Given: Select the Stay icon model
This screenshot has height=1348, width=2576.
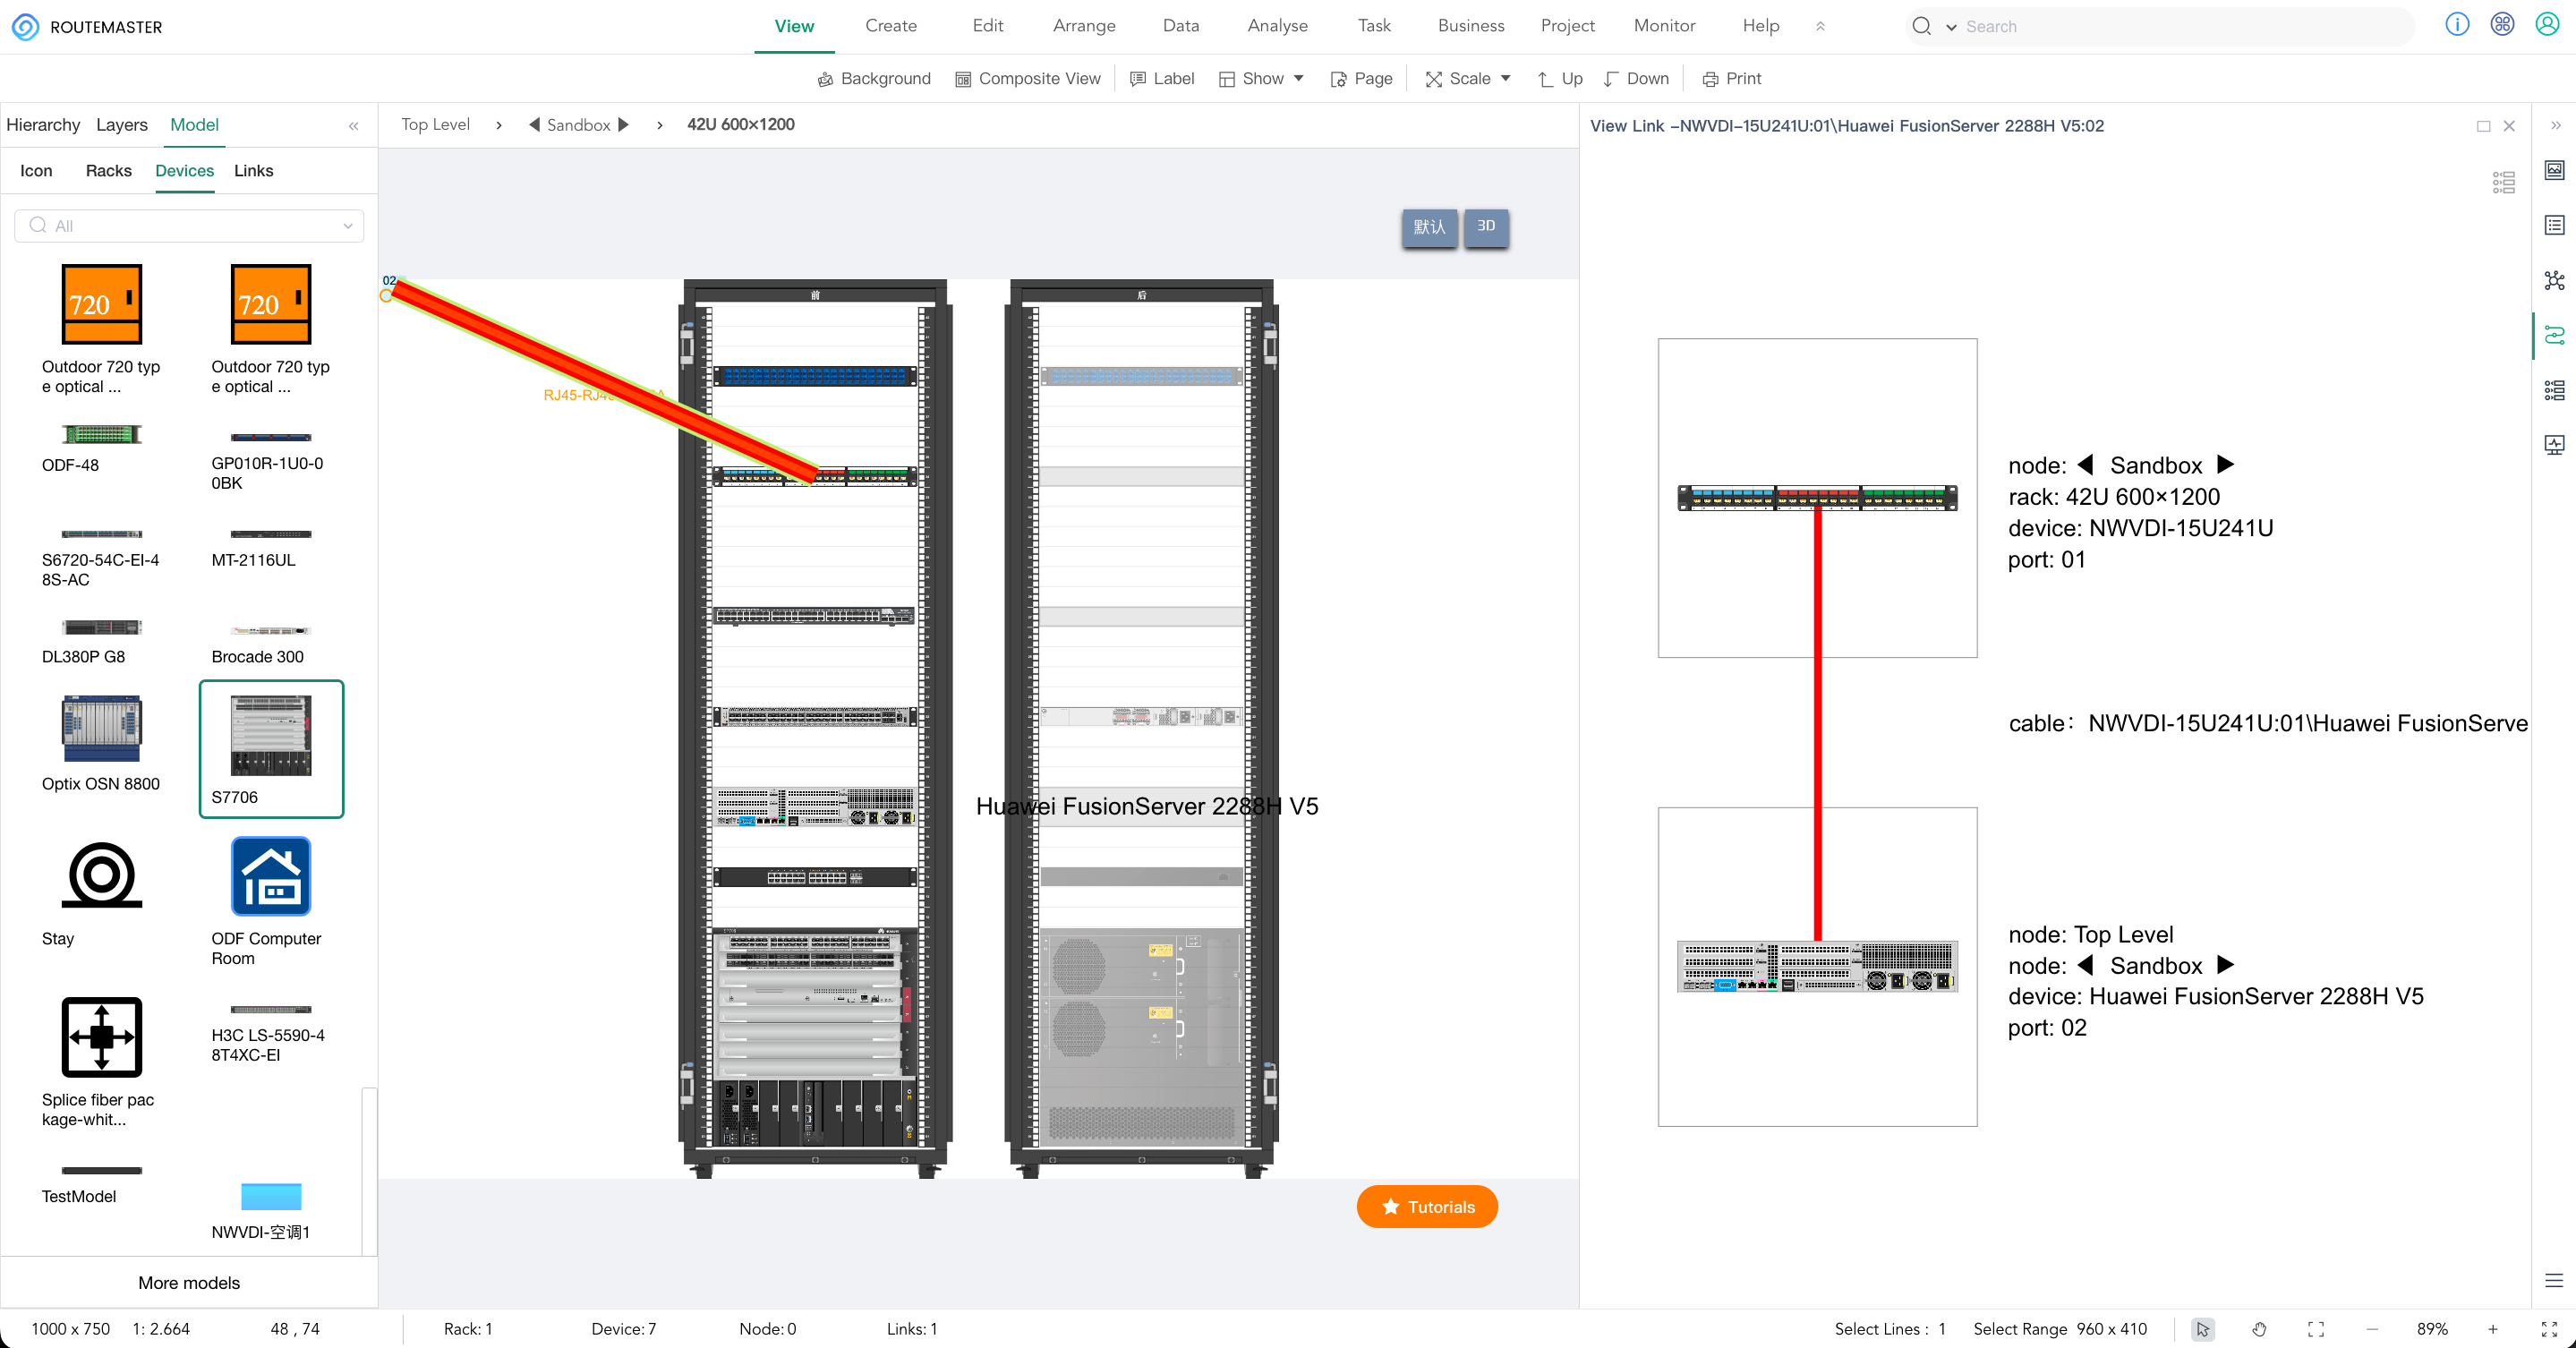Looking at the screenshot, I should pyautogui.click(x=101, y=894).
